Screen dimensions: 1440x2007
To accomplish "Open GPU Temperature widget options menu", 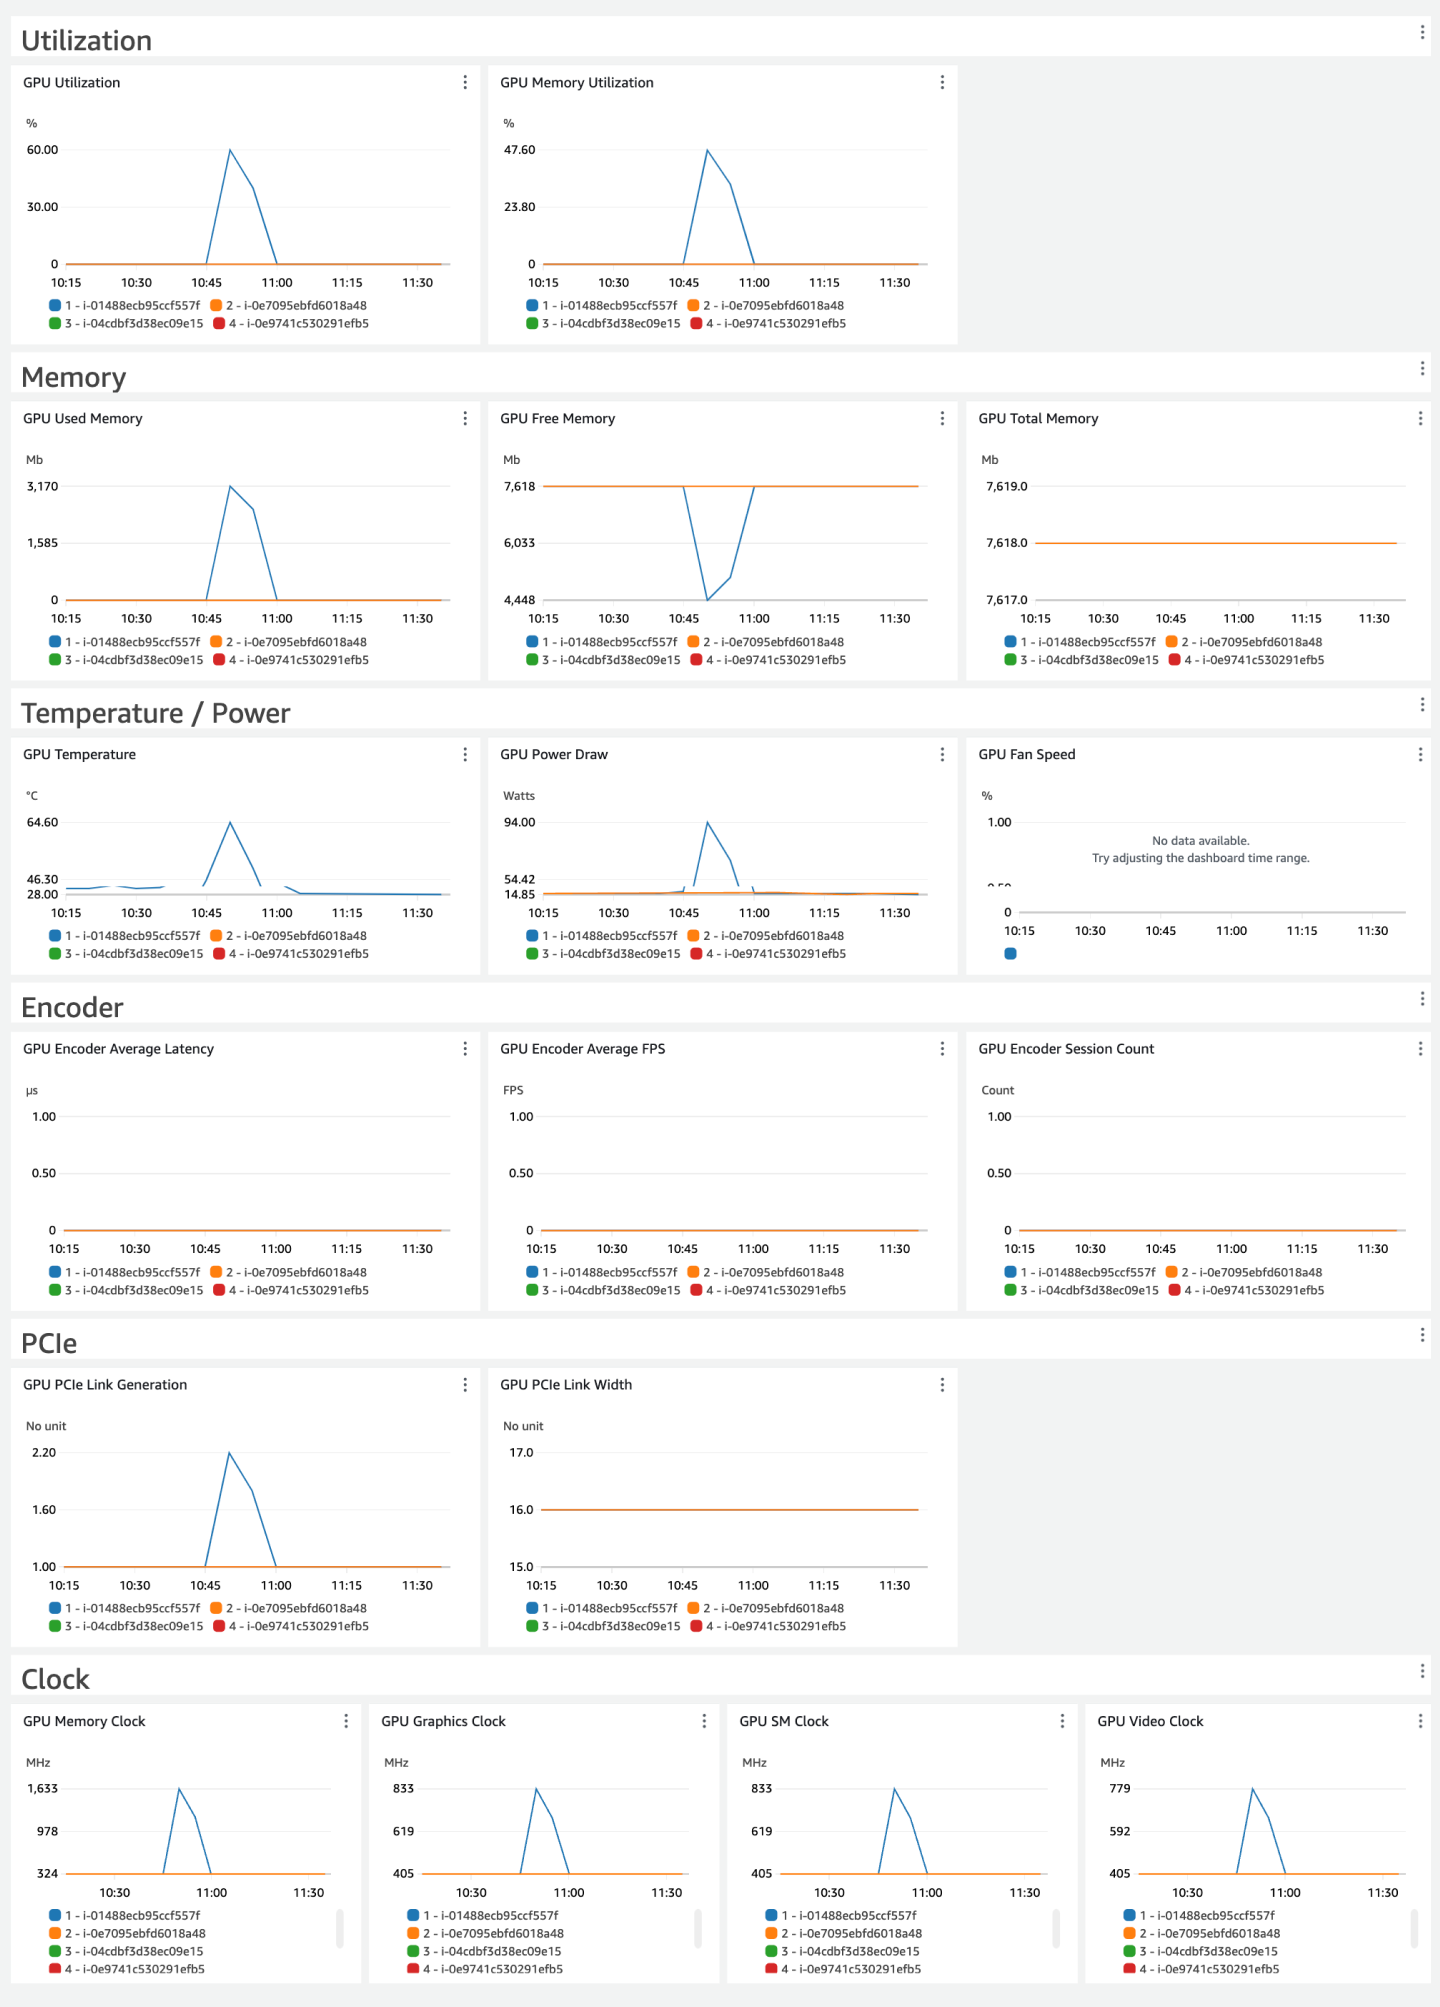I will pyautogui.click(x=465, y=755).
